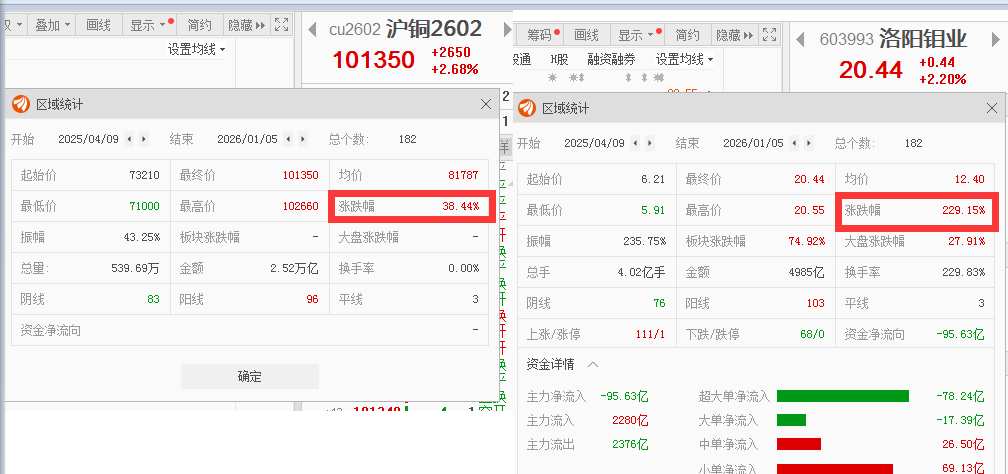Click the red 中单净流入 bar
1008x474 pixels.
[x=799, y=444]
